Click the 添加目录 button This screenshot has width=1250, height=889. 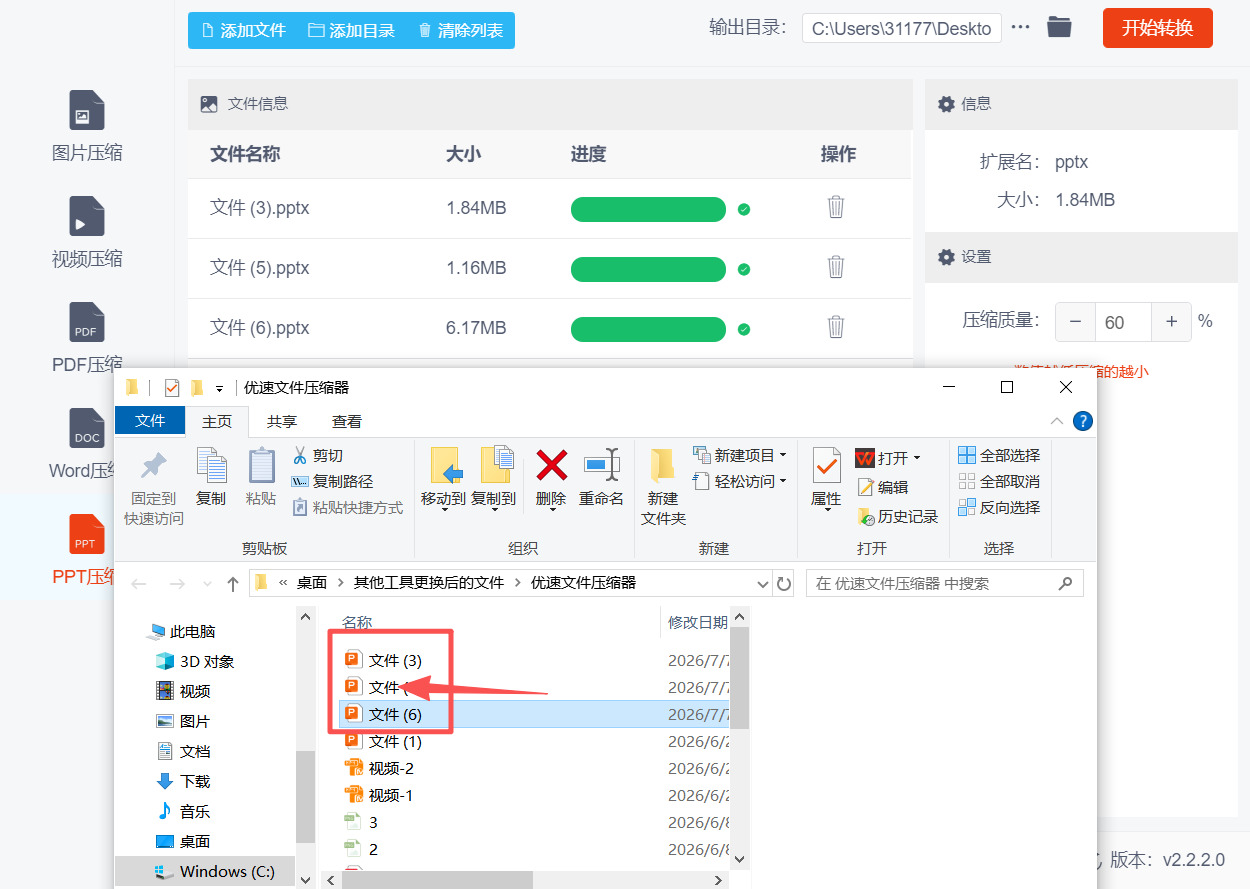[x=351, y=30]
